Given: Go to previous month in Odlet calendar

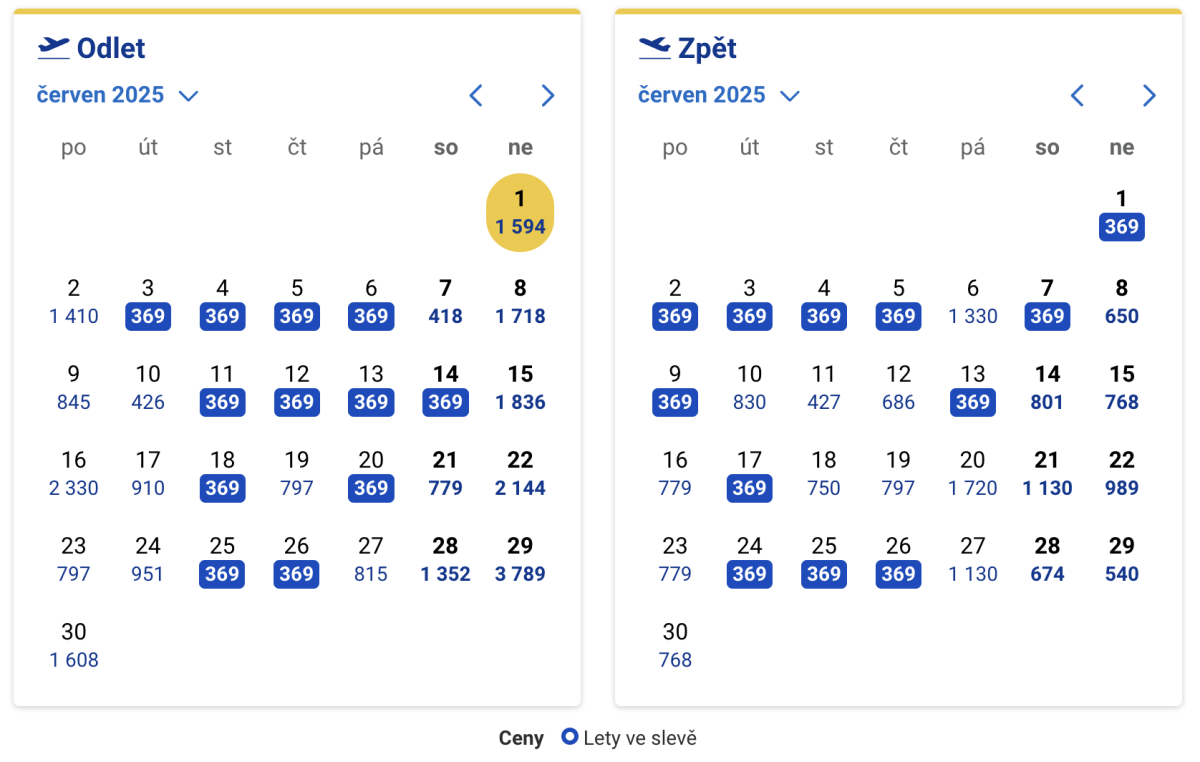Looking at the screenshot, I should (x=476, y=96).
